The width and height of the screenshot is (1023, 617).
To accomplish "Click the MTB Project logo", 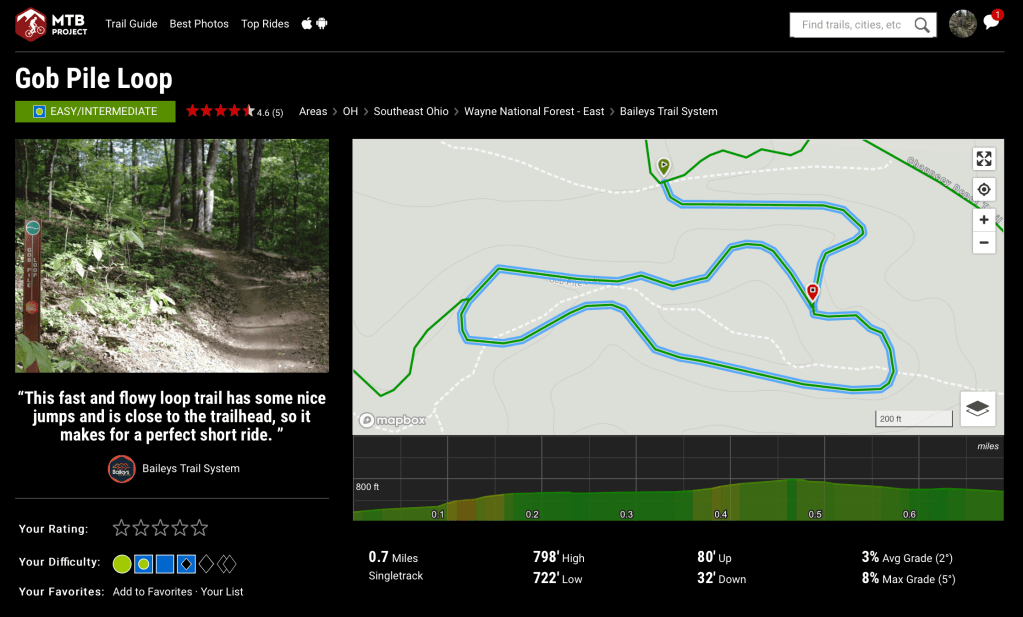I will (x=52, y=24).
